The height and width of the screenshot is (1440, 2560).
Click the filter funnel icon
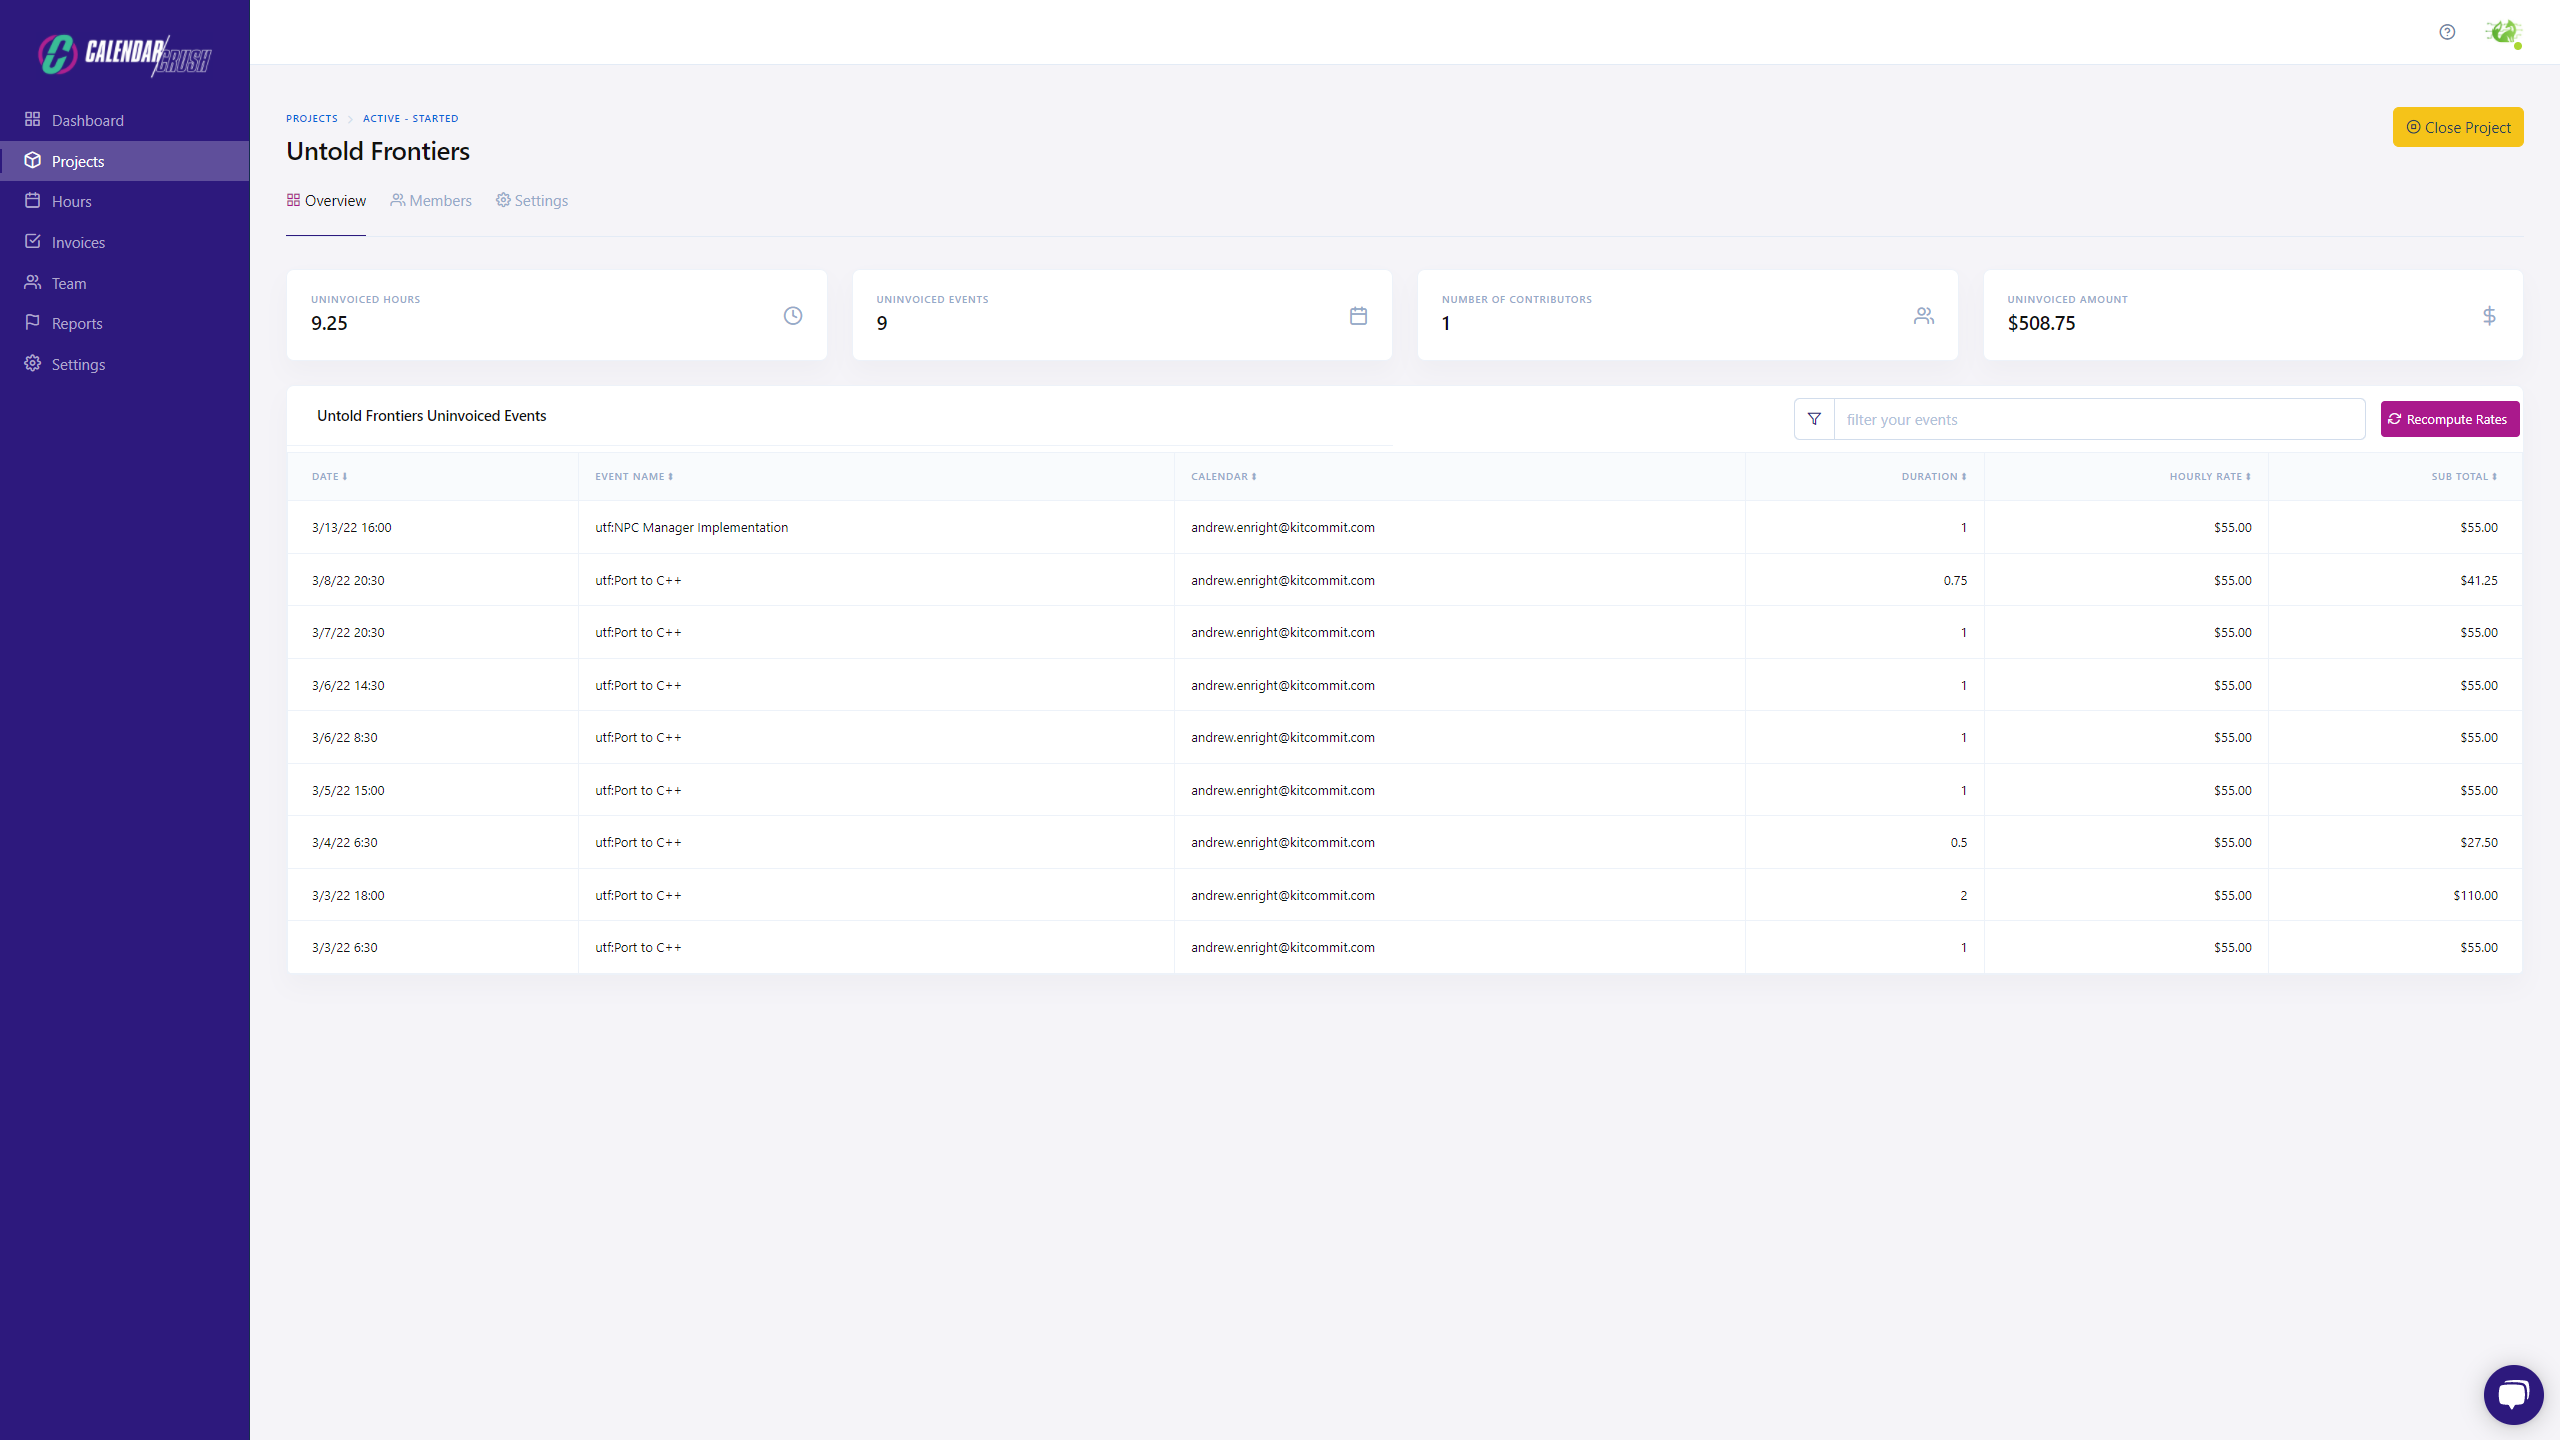tap(1814, 419)
